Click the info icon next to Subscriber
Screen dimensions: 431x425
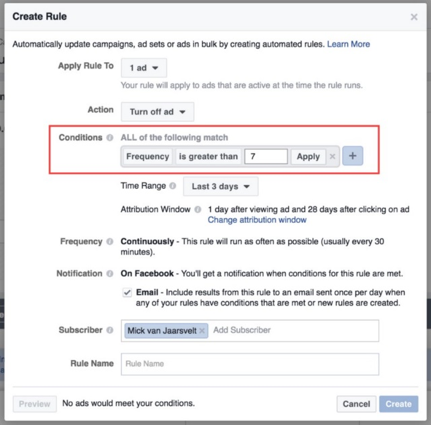(x=110, y=330)
